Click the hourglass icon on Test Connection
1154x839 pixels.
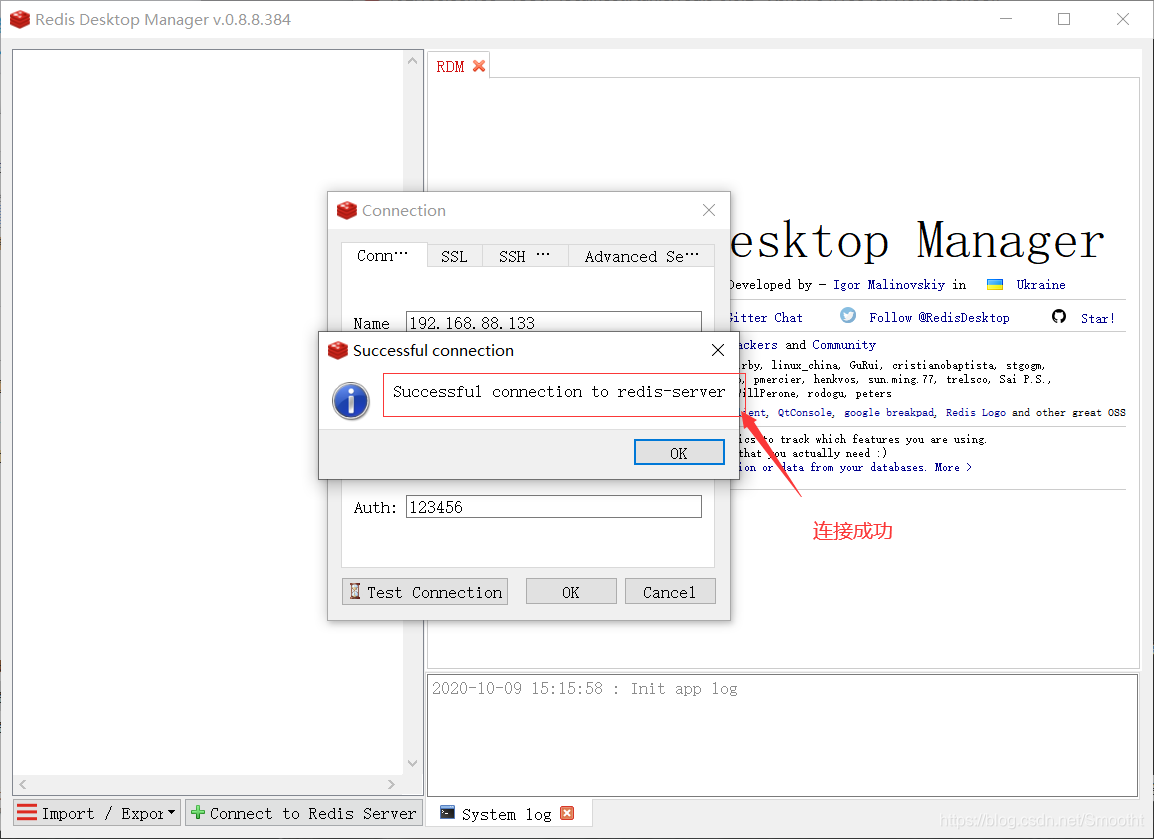click(x=355, y=591)
